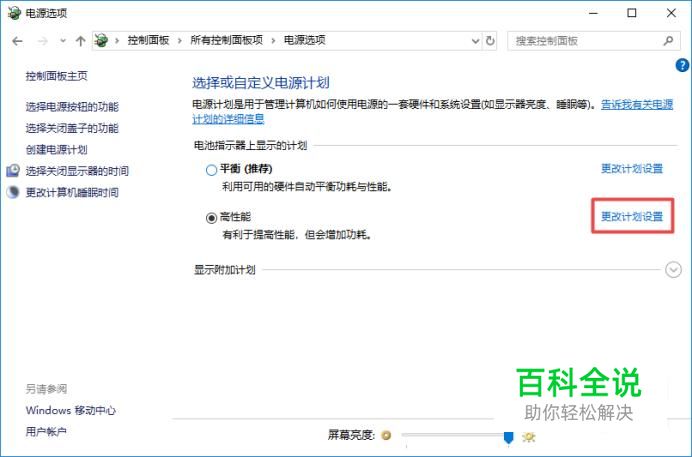Open the blue Help question mark
692x457 pixels.
(682, 66)
